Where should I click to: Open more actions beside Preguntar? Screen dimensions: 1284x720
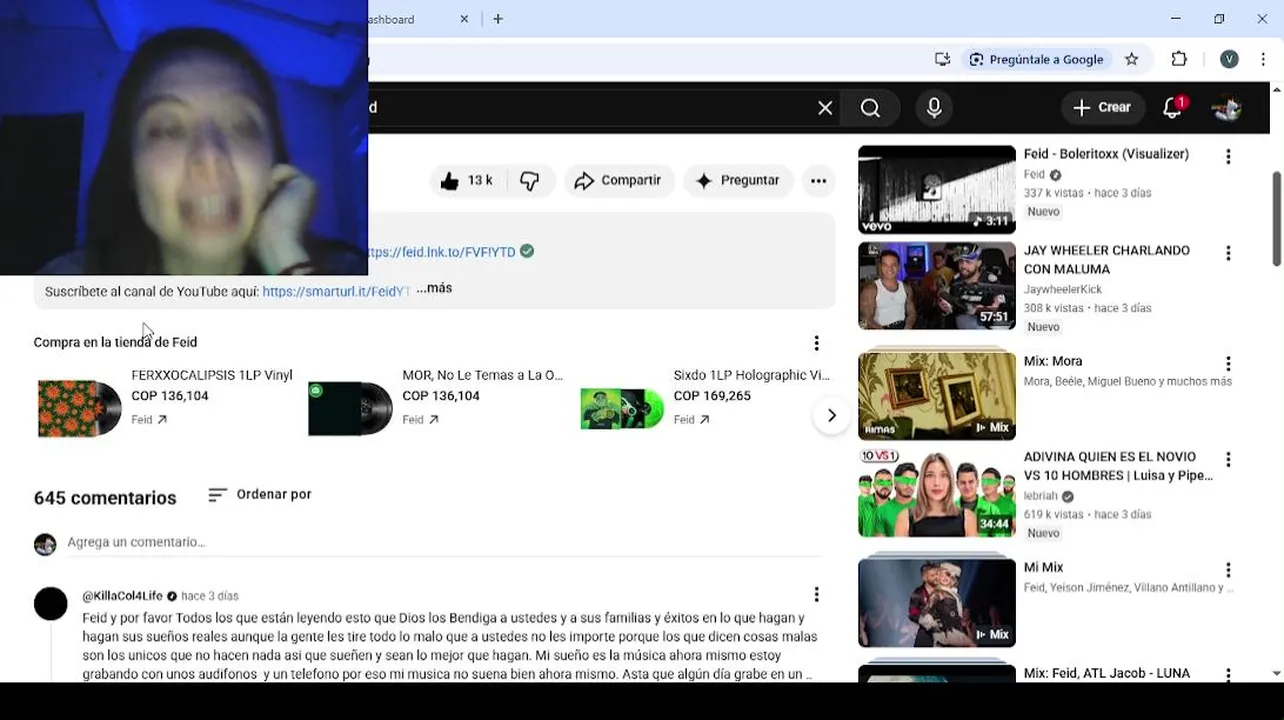(x=818, y=181)
